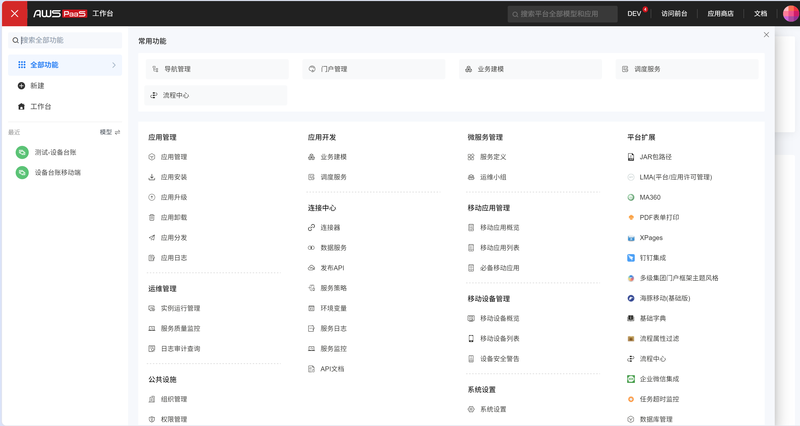Click the red X menu close icon

click(x=14, y=13)
